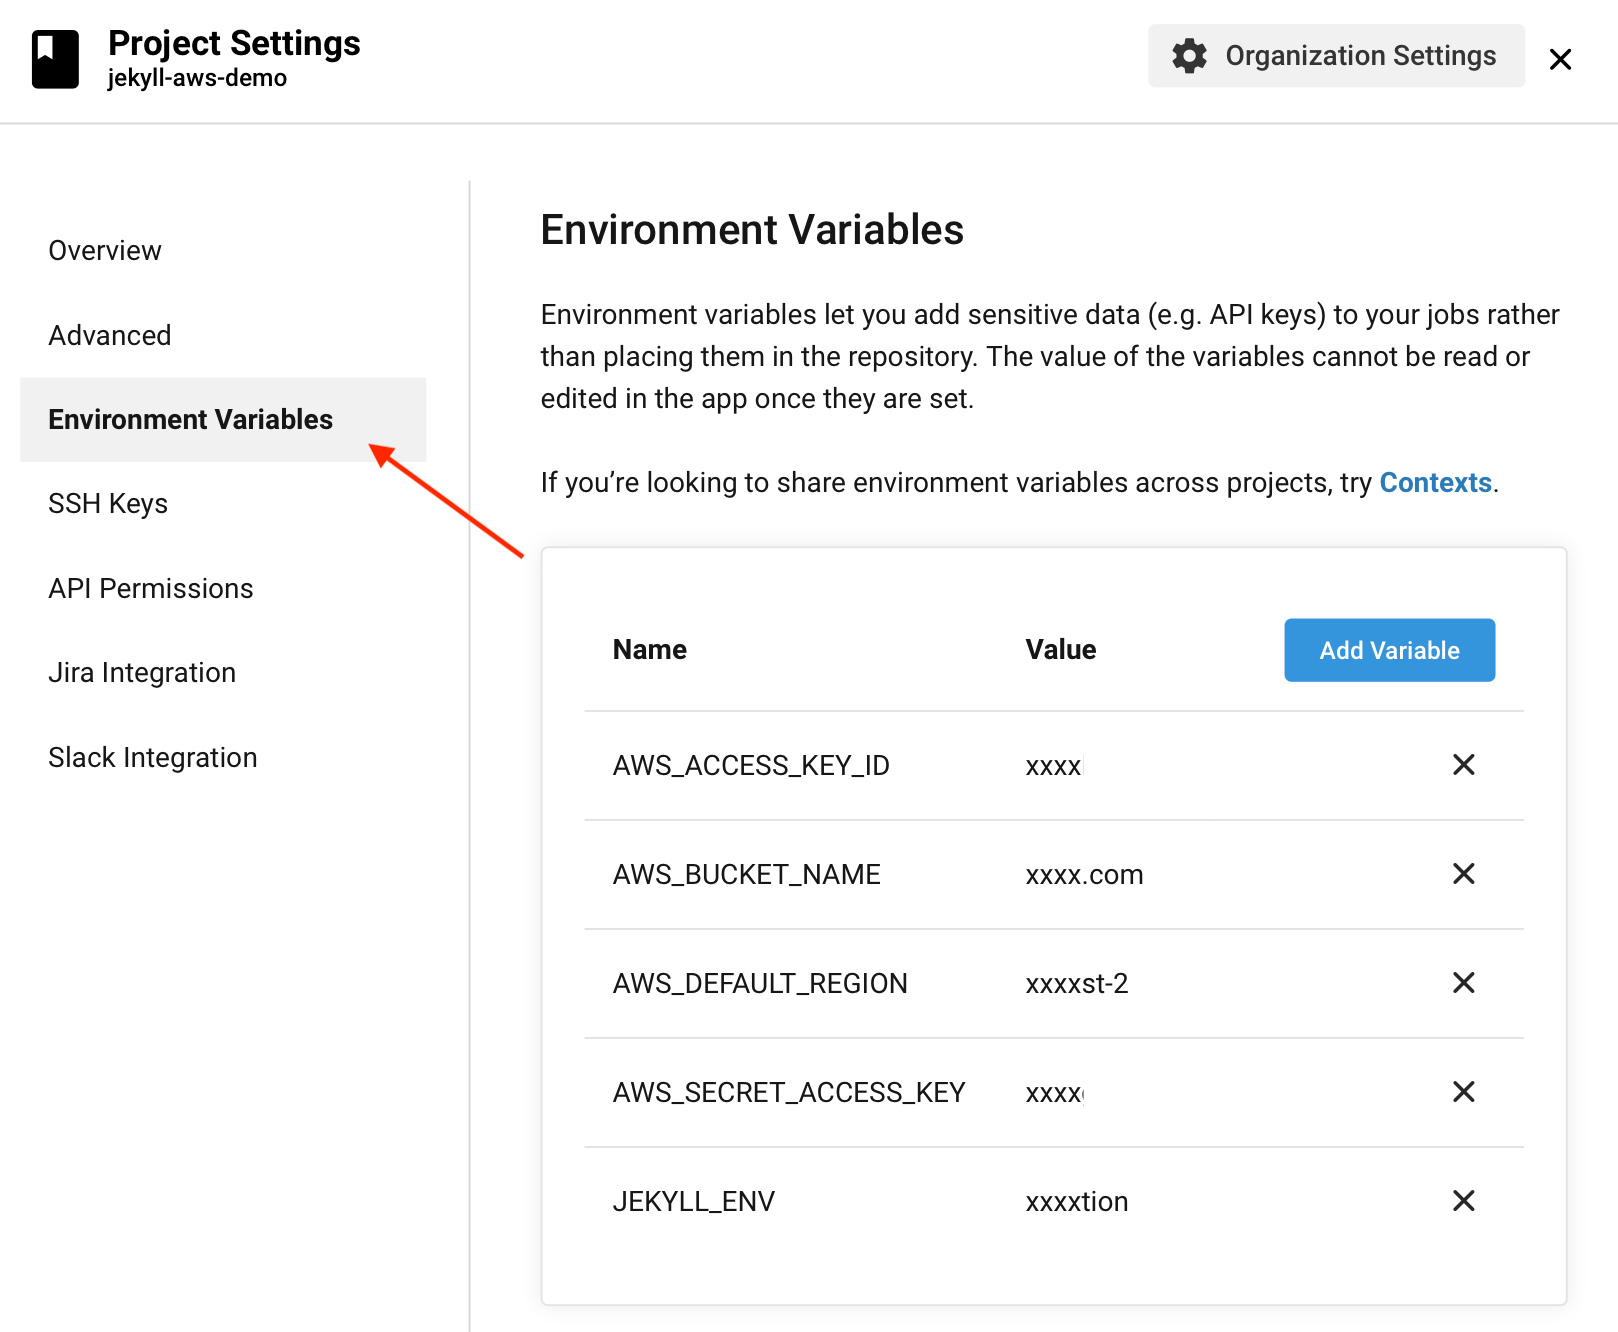Click the jekyll-aws-demo project name

pos(196,77)
